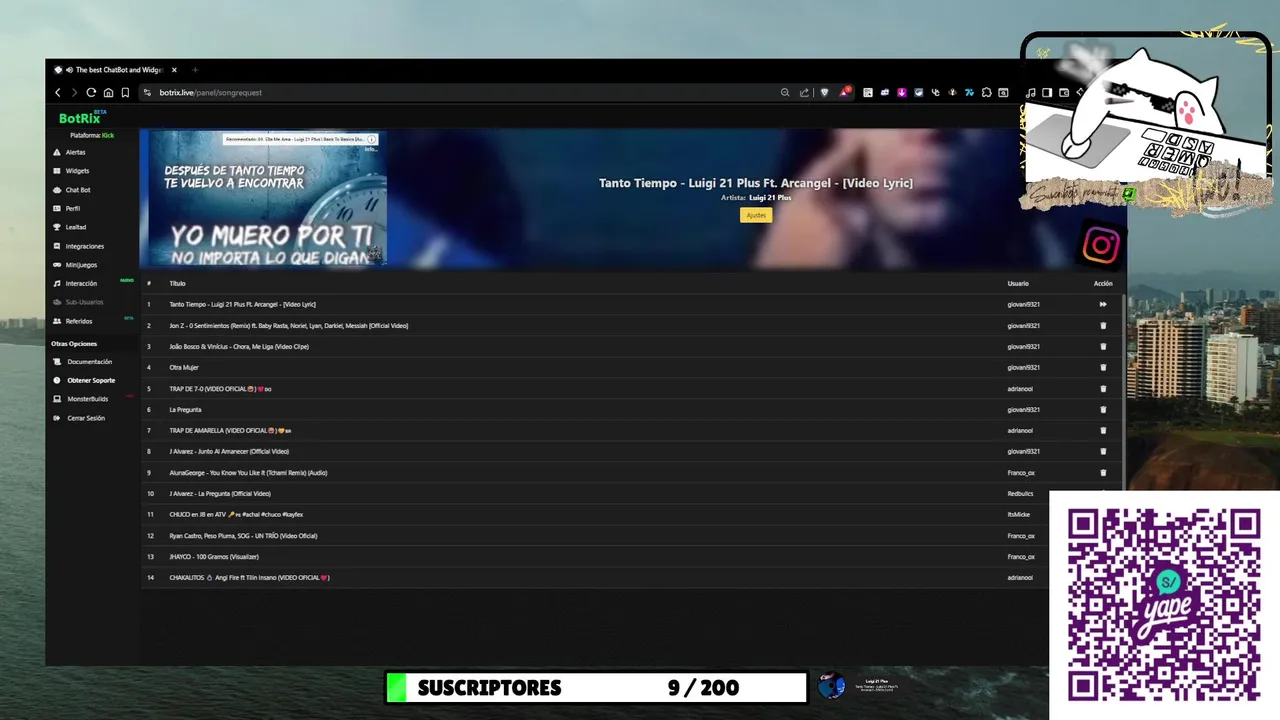
Task: Select row Ryan Castro, Peso Pluma UN TRÍO
Action: (x=629, y=535)
